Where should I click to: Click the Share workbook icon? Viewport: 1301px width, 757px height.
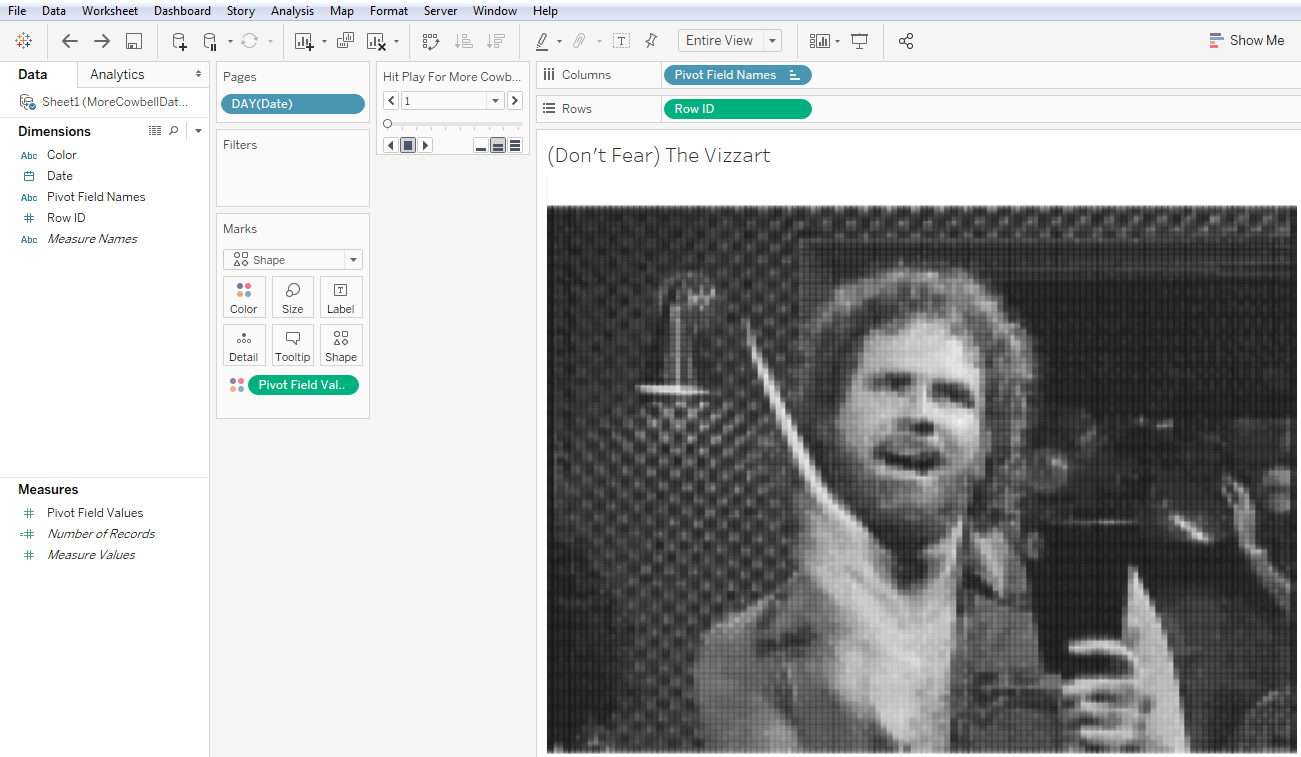(906, 41)
